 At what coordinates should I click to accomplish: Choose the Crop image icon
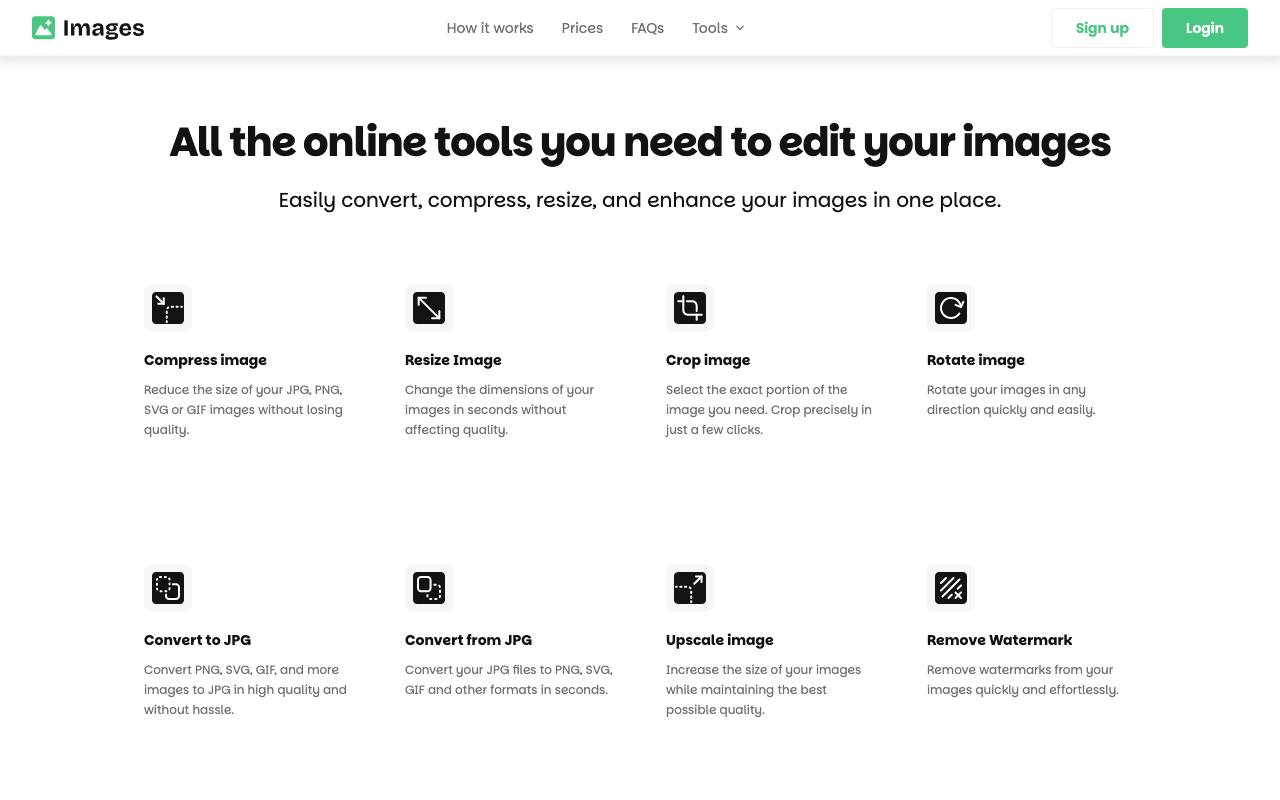tap(690, 308)
